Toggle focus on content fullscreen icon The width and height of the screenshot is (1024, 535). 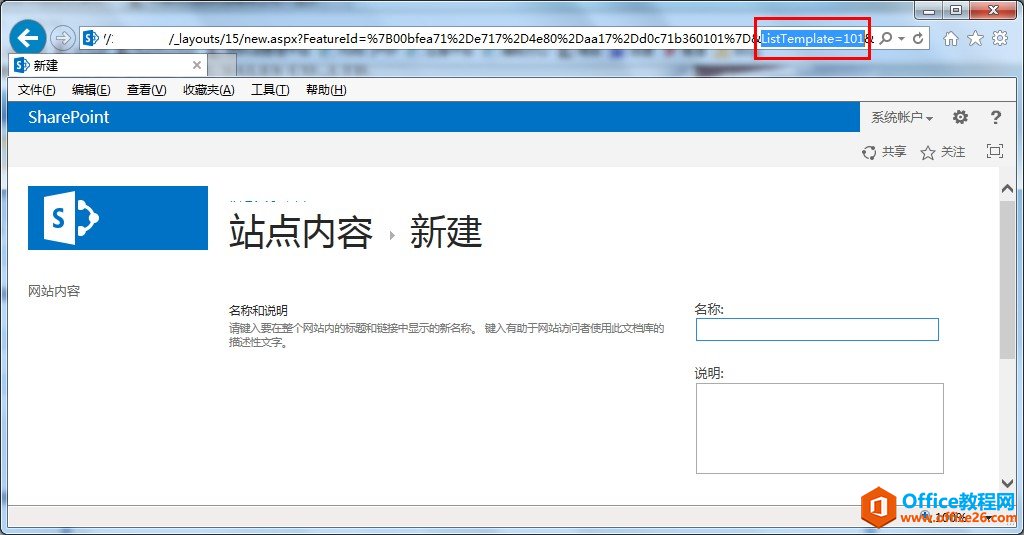(x=995, y=151)
